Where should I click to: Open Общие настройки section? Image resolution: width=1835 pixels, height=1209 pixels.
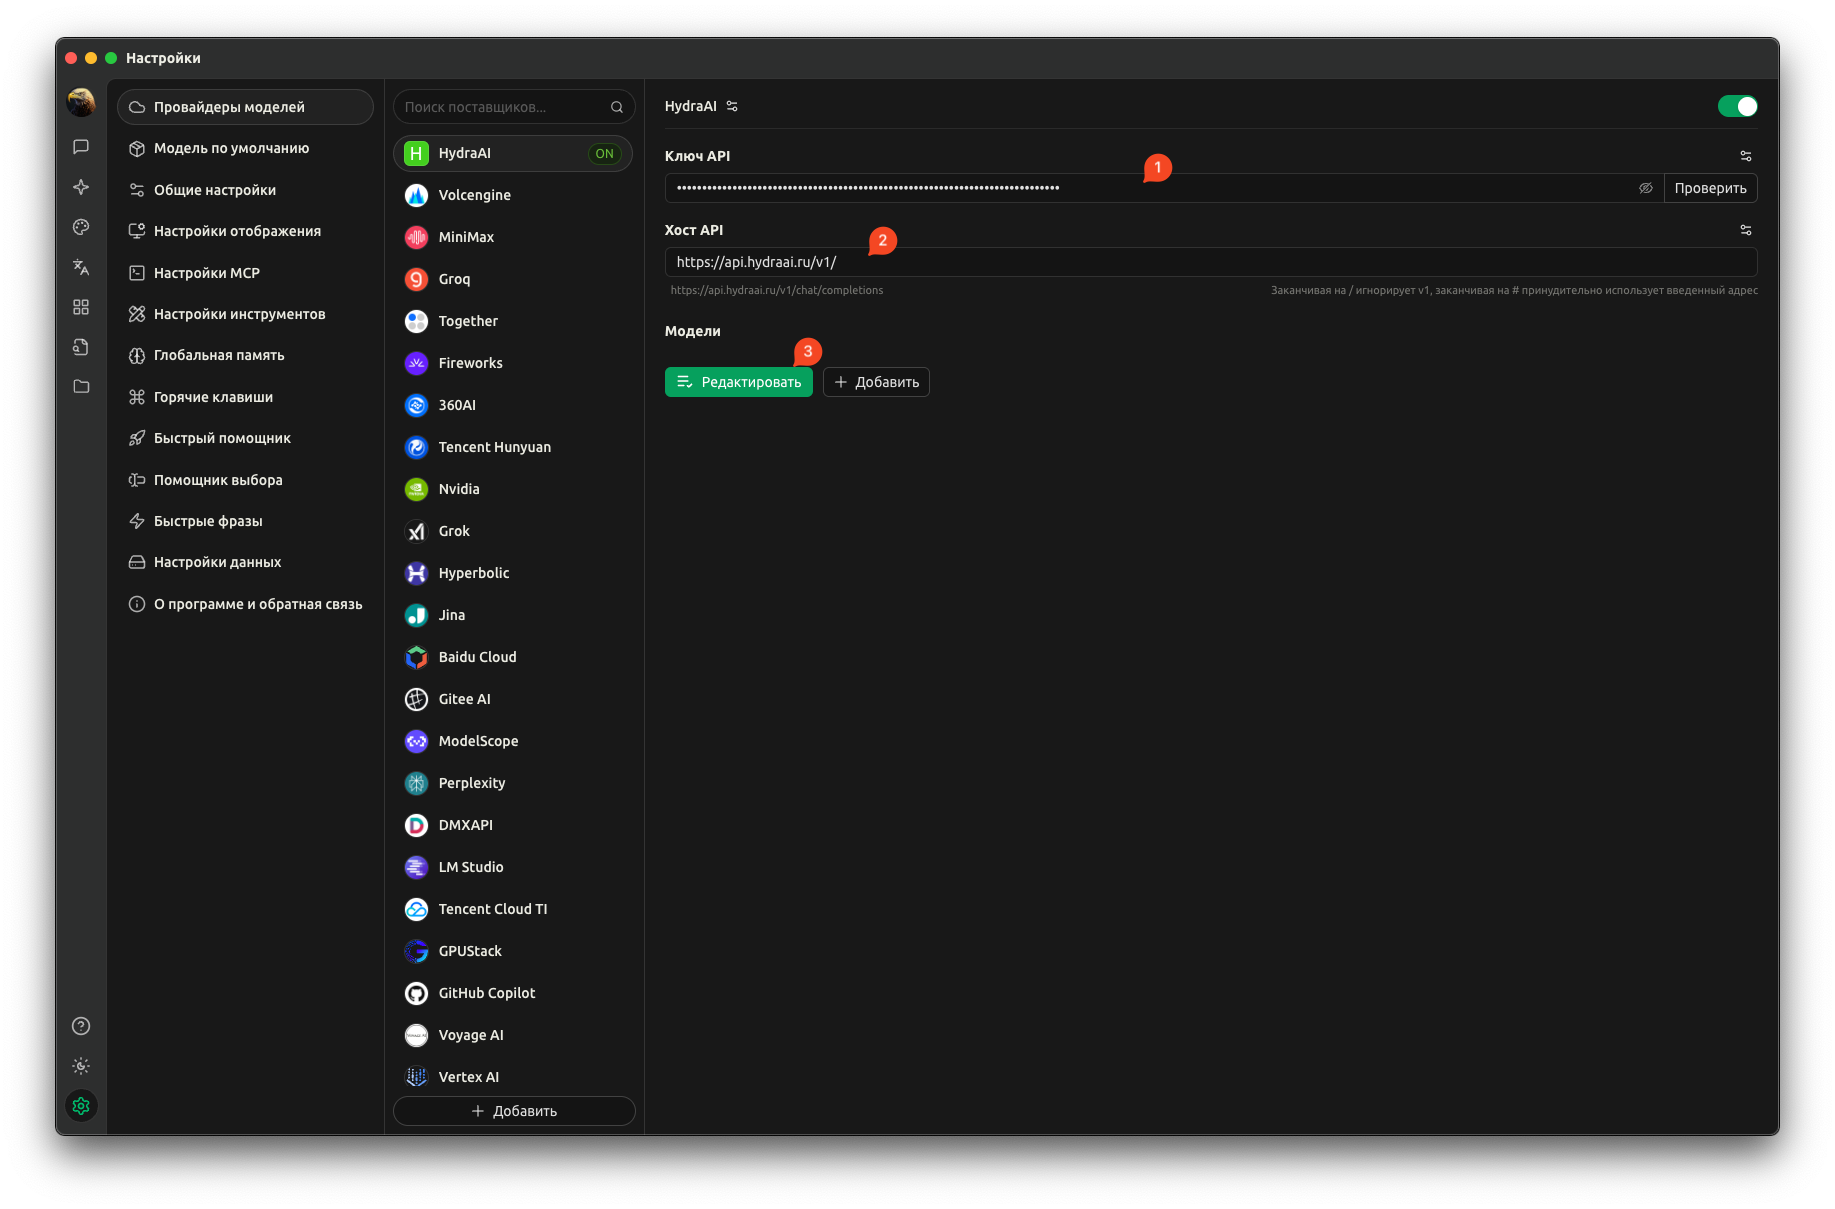click(245, 190)
